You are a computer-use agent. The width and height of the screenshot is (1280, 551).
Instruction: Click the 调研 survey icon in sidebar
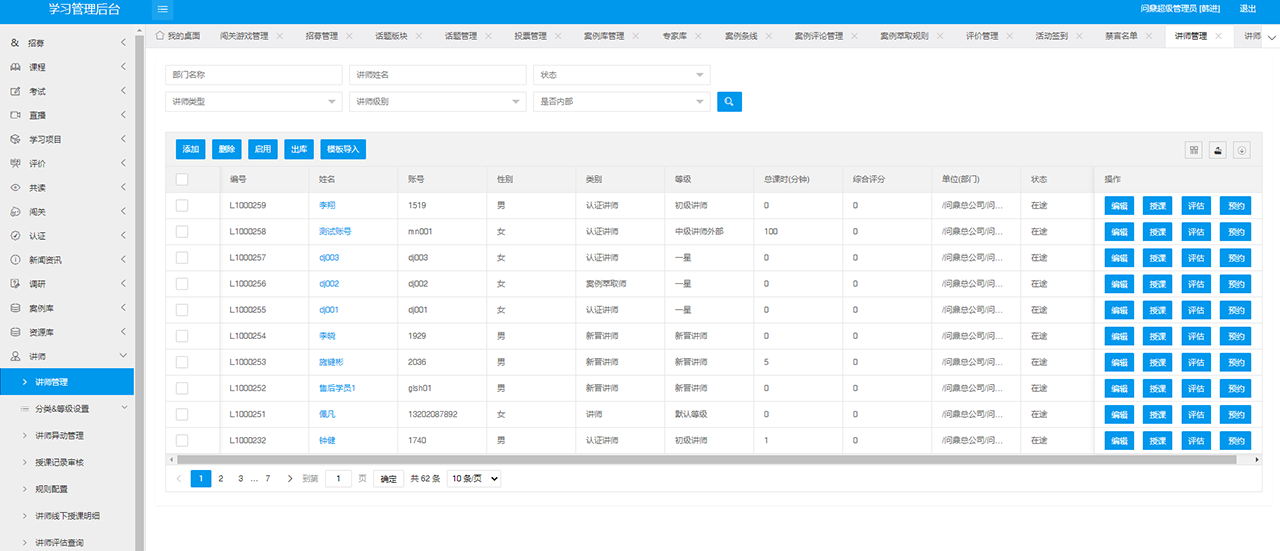tap(15, 283)
